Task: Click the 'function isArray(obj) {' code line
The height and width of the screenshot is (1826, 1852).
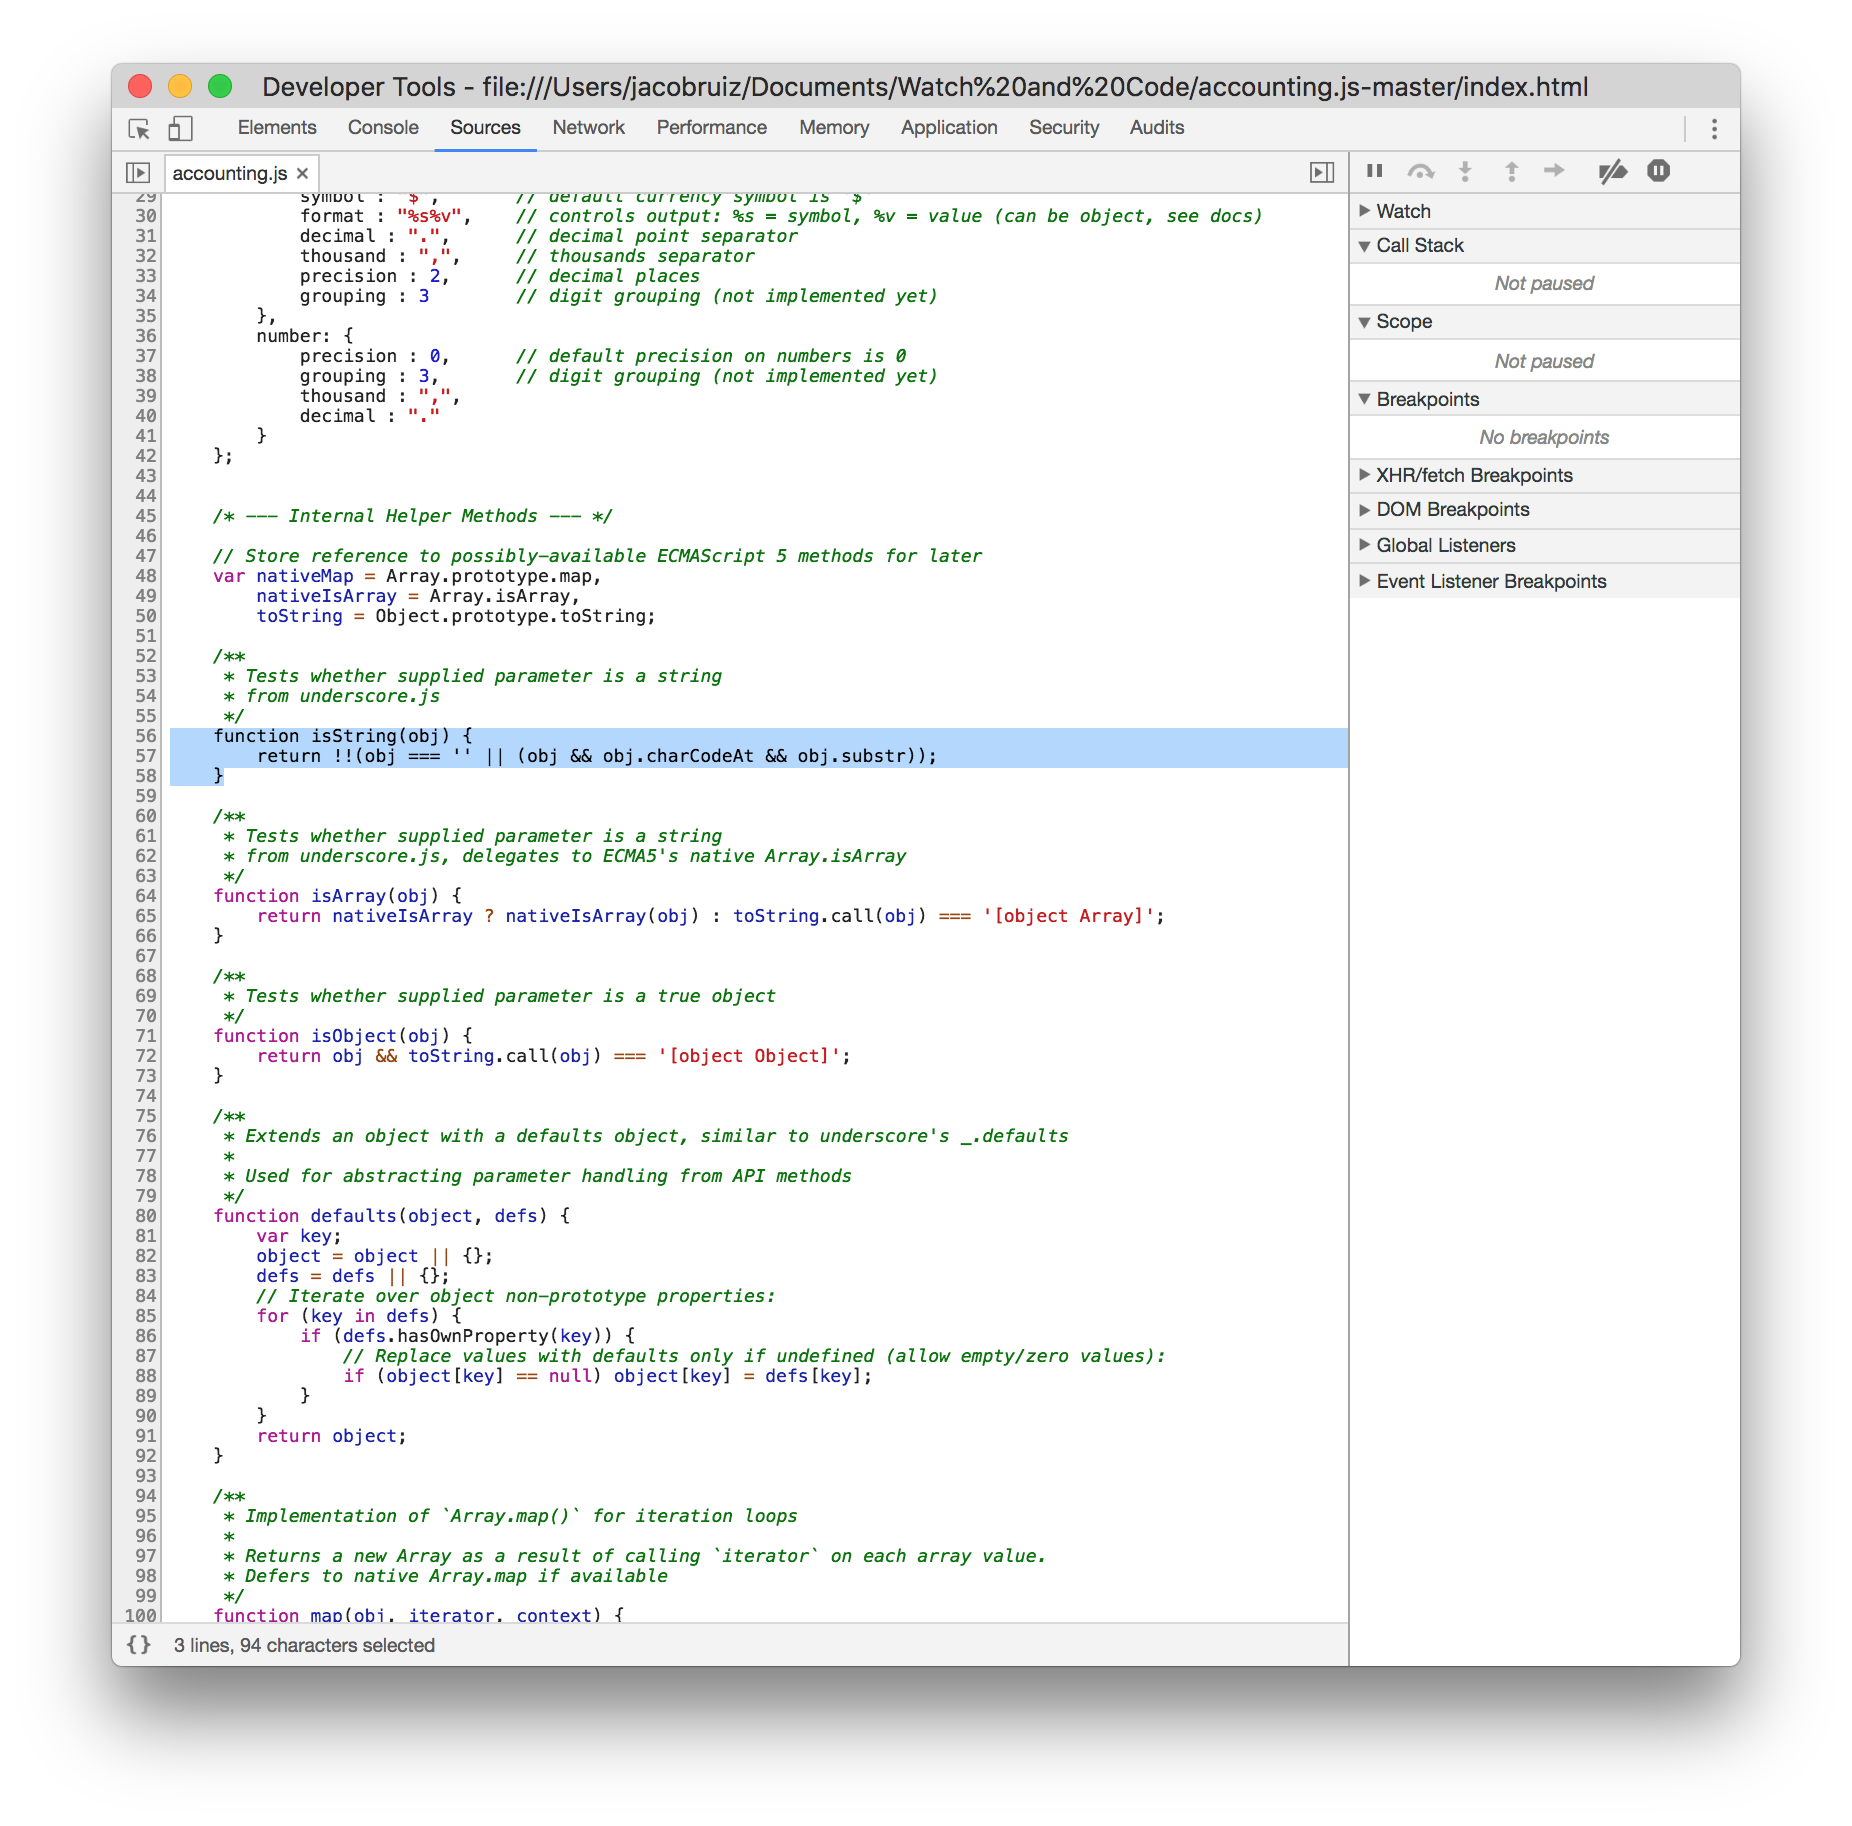Action: 337,896
